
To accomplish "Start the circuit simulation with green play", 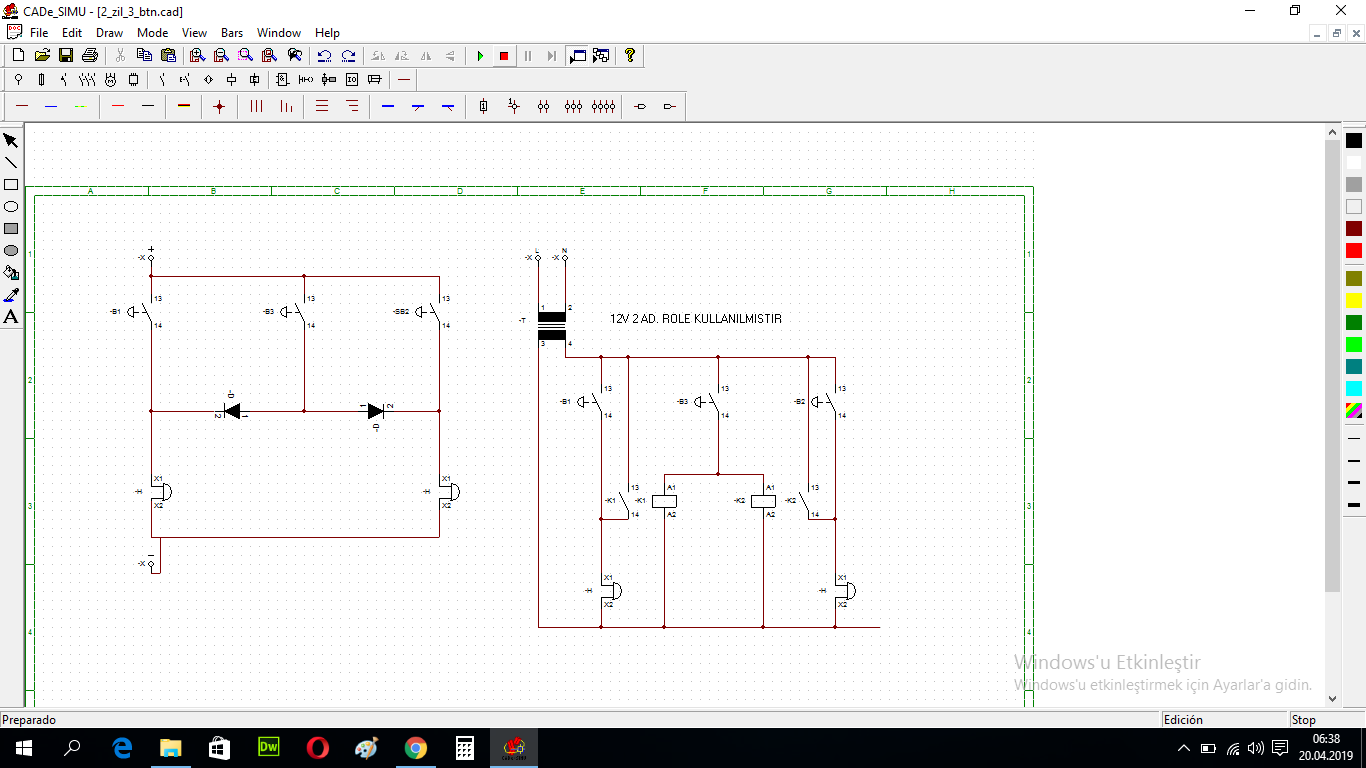I will [x=480, y=56].
